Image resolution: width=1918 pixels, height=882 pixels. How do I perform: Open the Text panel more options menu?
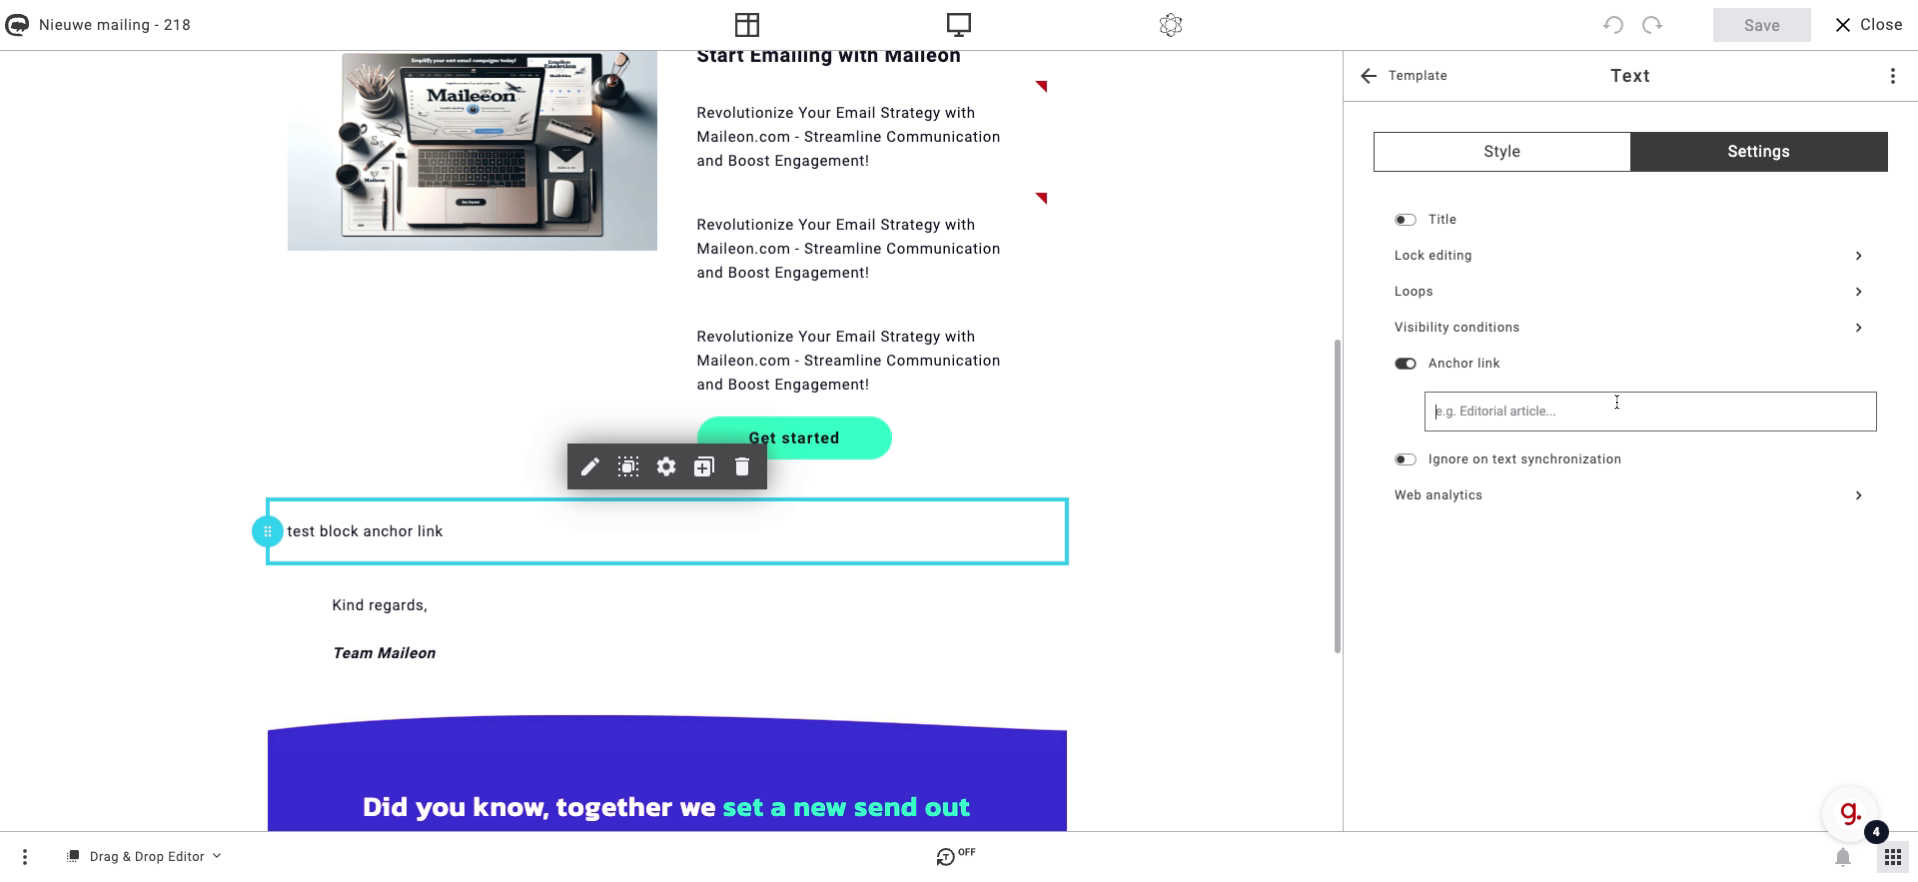(1892, 76)
